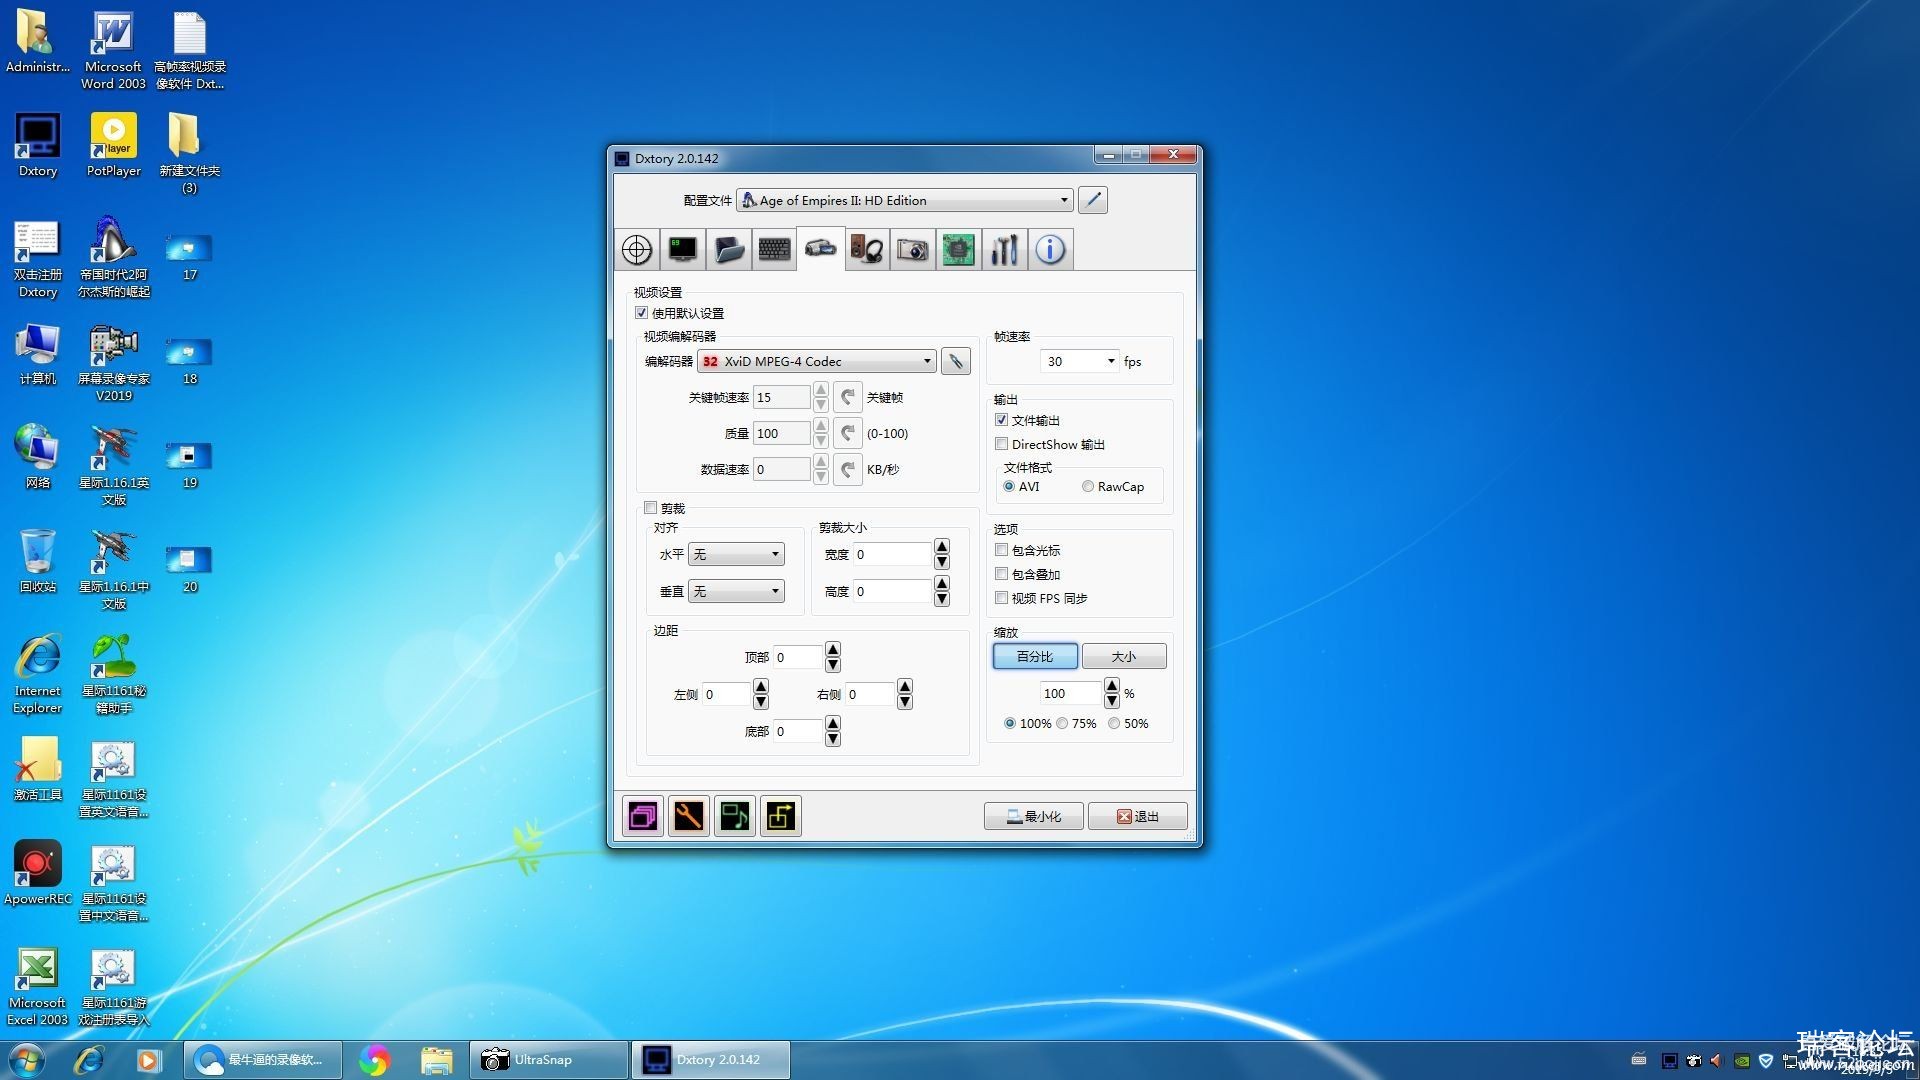Screen dimensions: 1920x1080
Task: Enable the 剪裁 crop checkbox
Action: (650, 508)
